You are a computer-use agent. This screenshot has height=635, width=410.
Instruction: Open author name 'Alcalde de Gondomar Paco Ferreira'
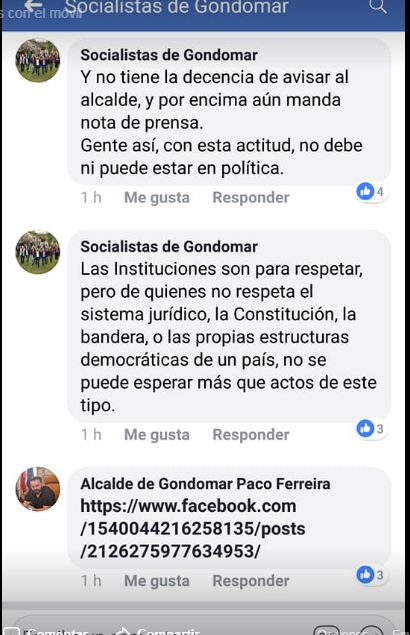click(205, 484)
